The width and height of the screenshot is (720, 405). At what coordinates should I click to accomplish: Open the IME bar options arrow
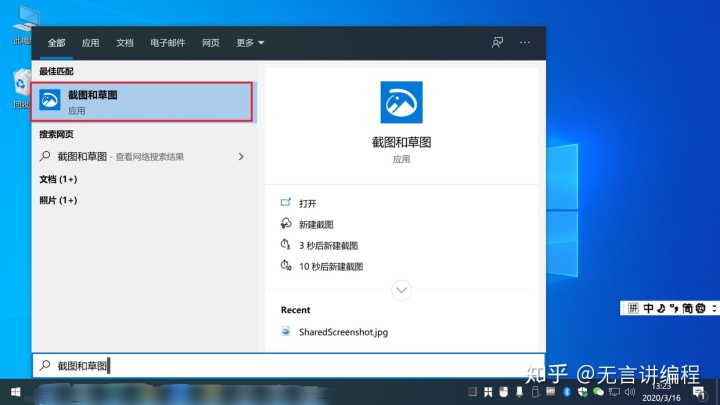click(714, 308)
